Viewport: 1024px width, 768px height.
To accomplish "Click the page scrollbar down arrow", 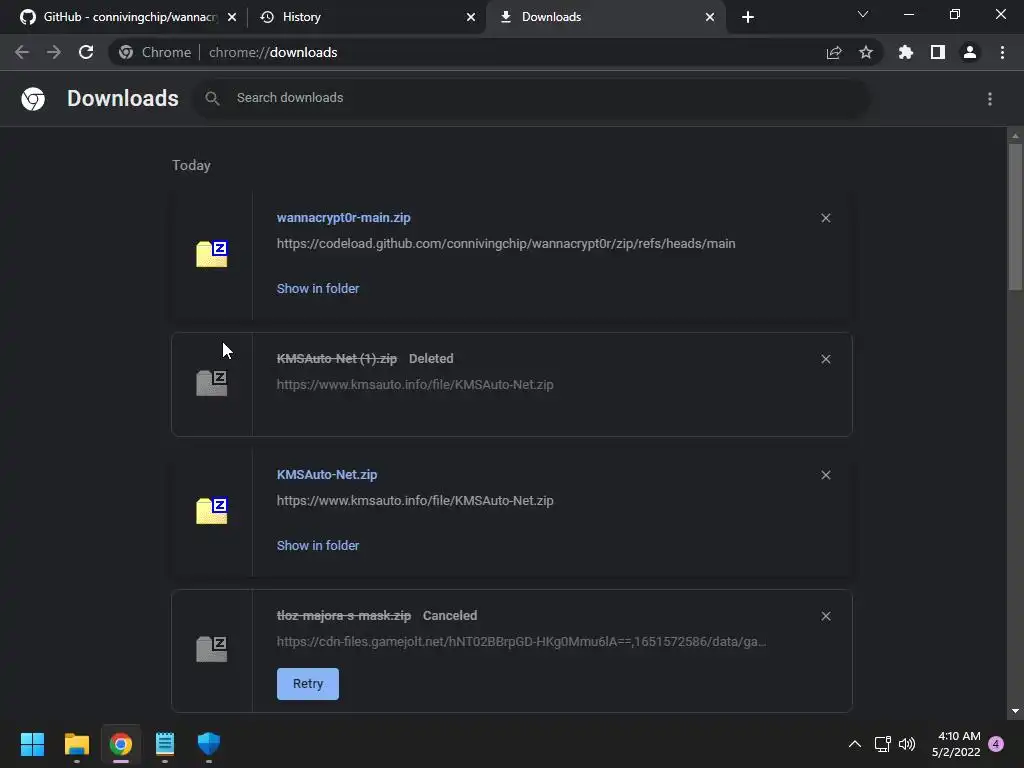I will coord(1015,711).
